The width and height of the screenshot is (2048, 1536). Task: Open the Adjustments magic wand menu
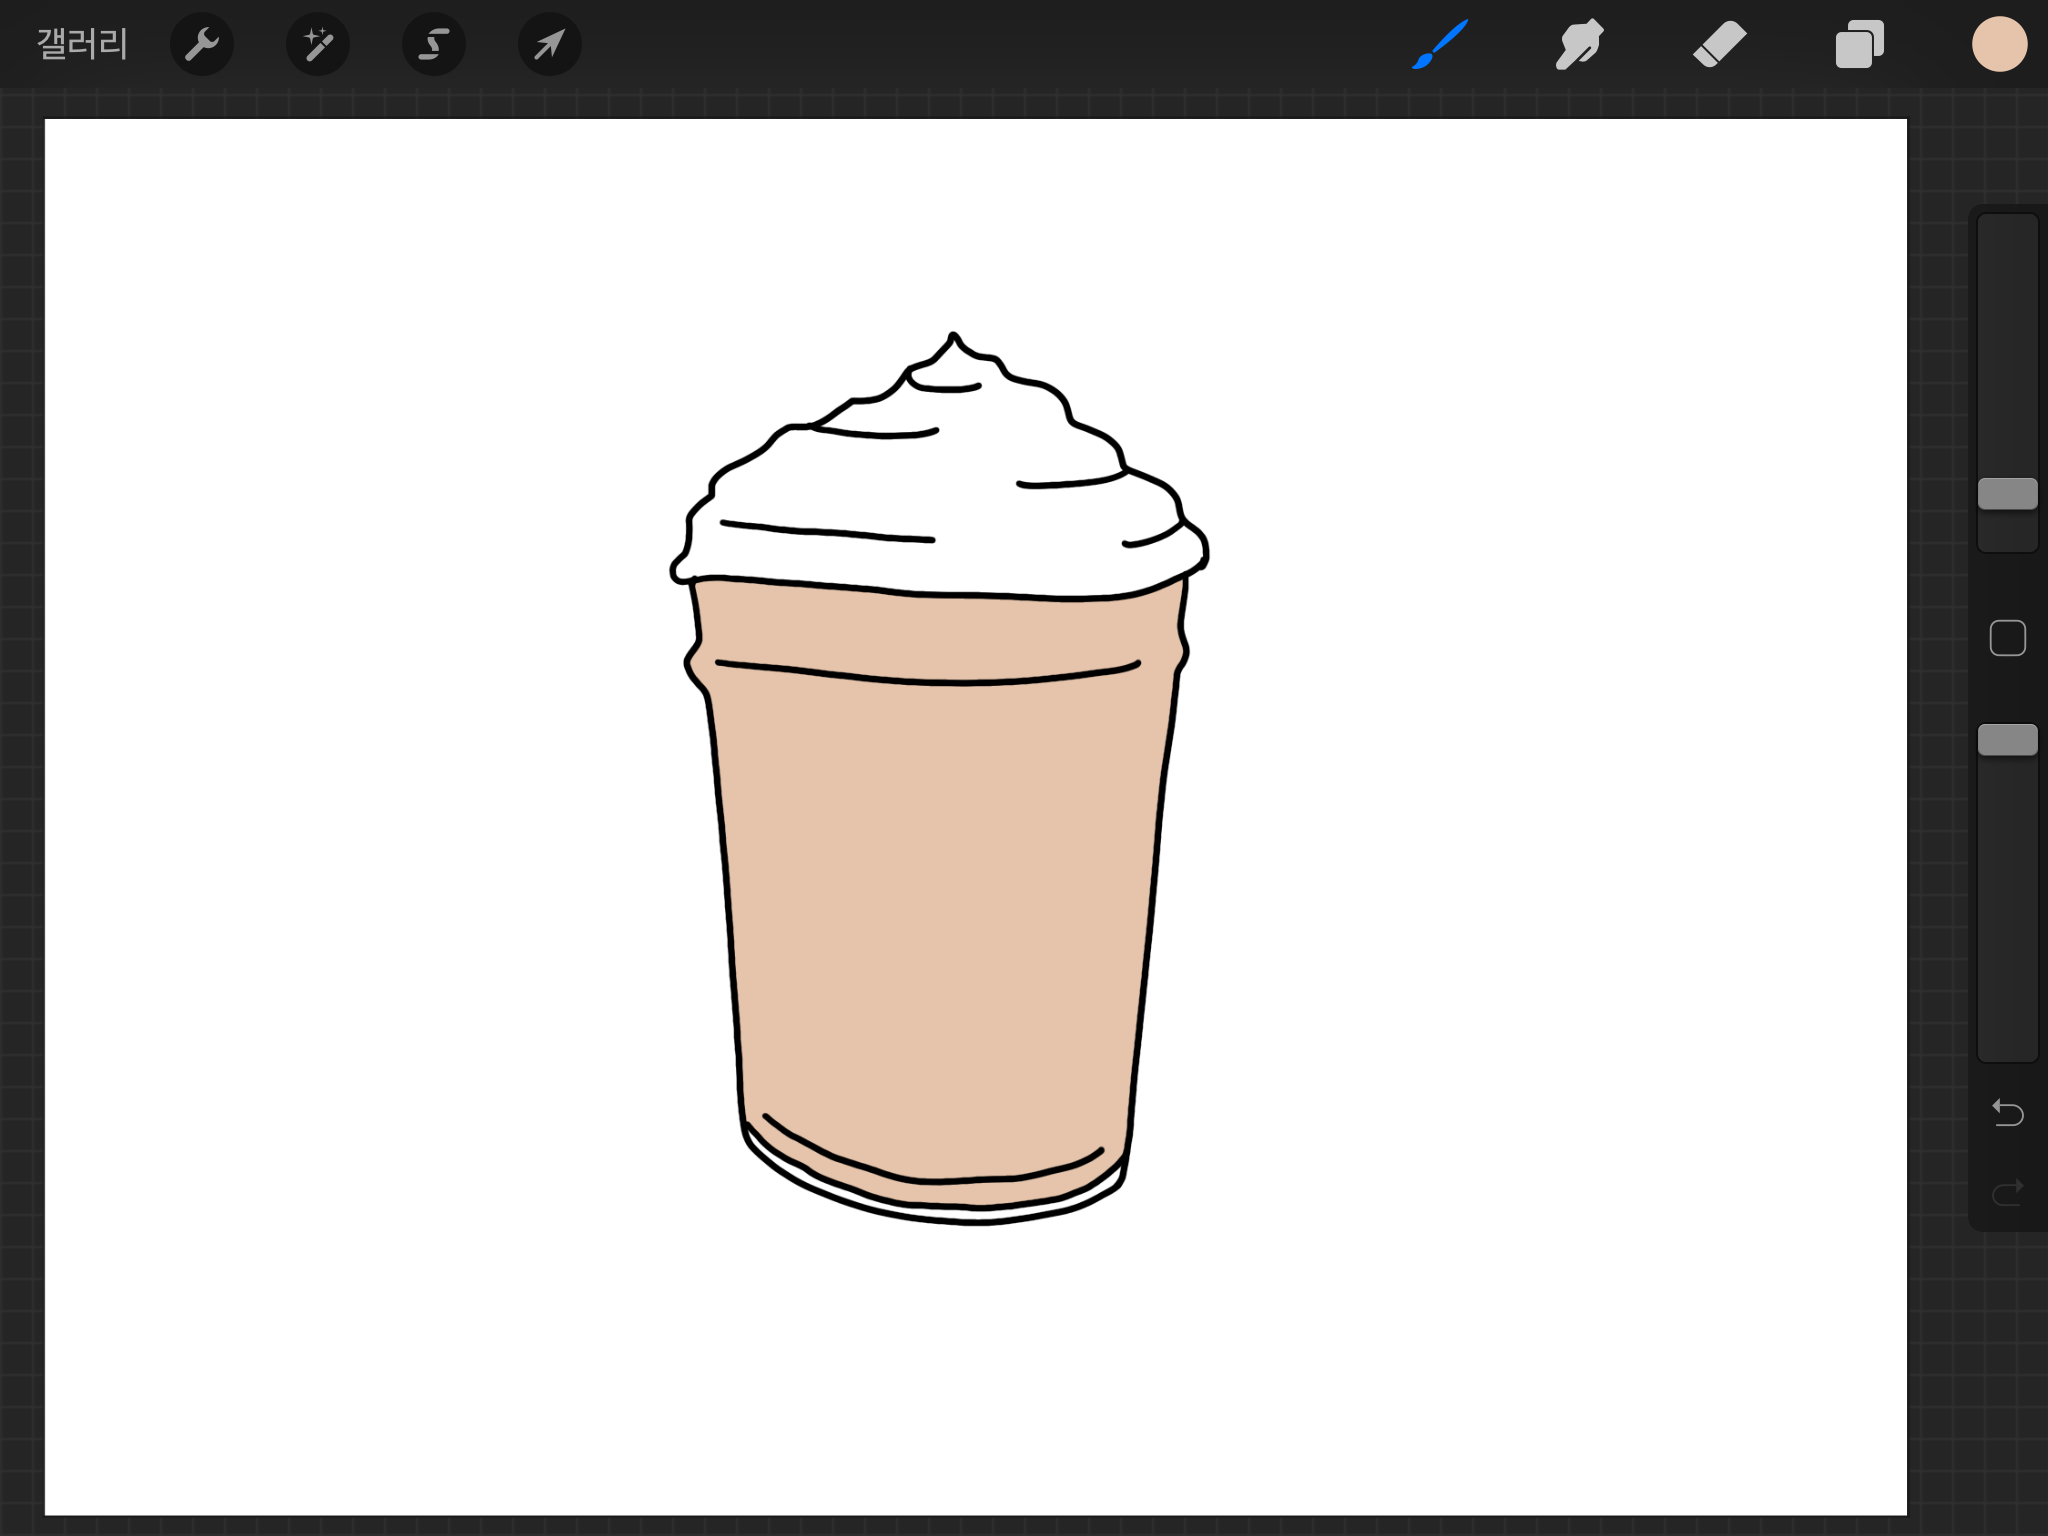tap(317, 45)
